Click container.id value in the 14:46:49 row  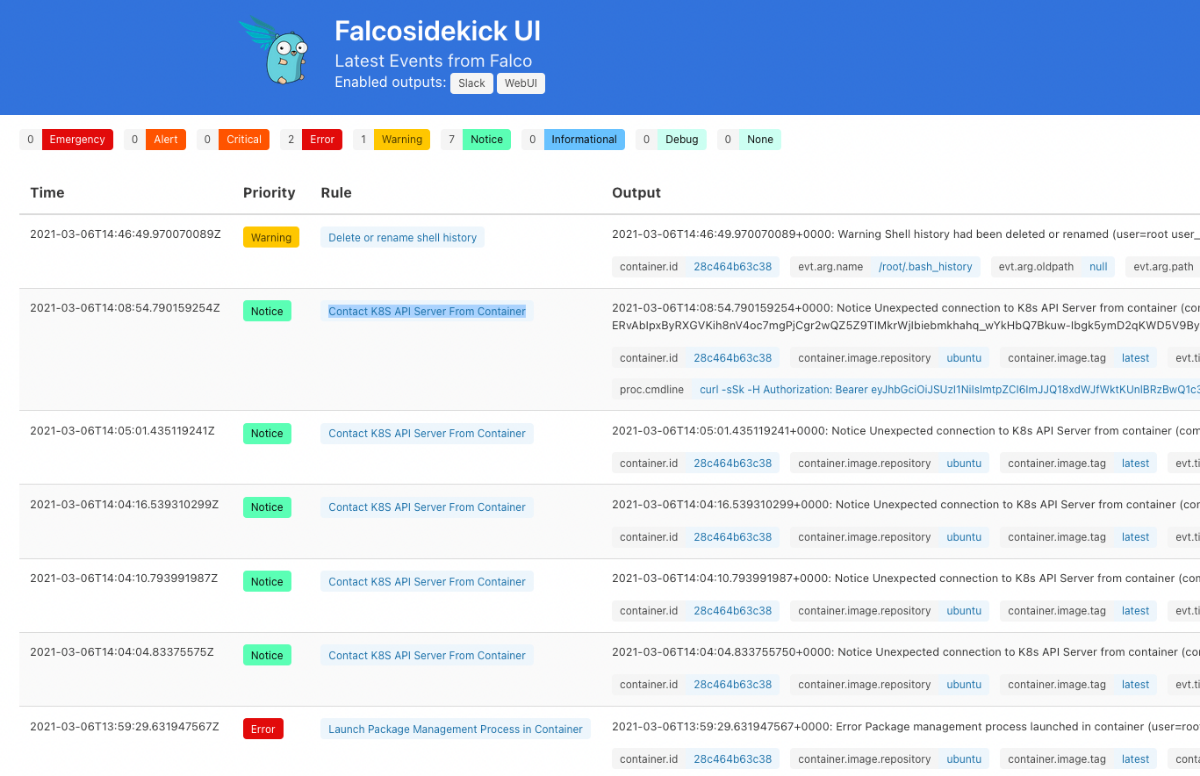[x=733, y=267]
